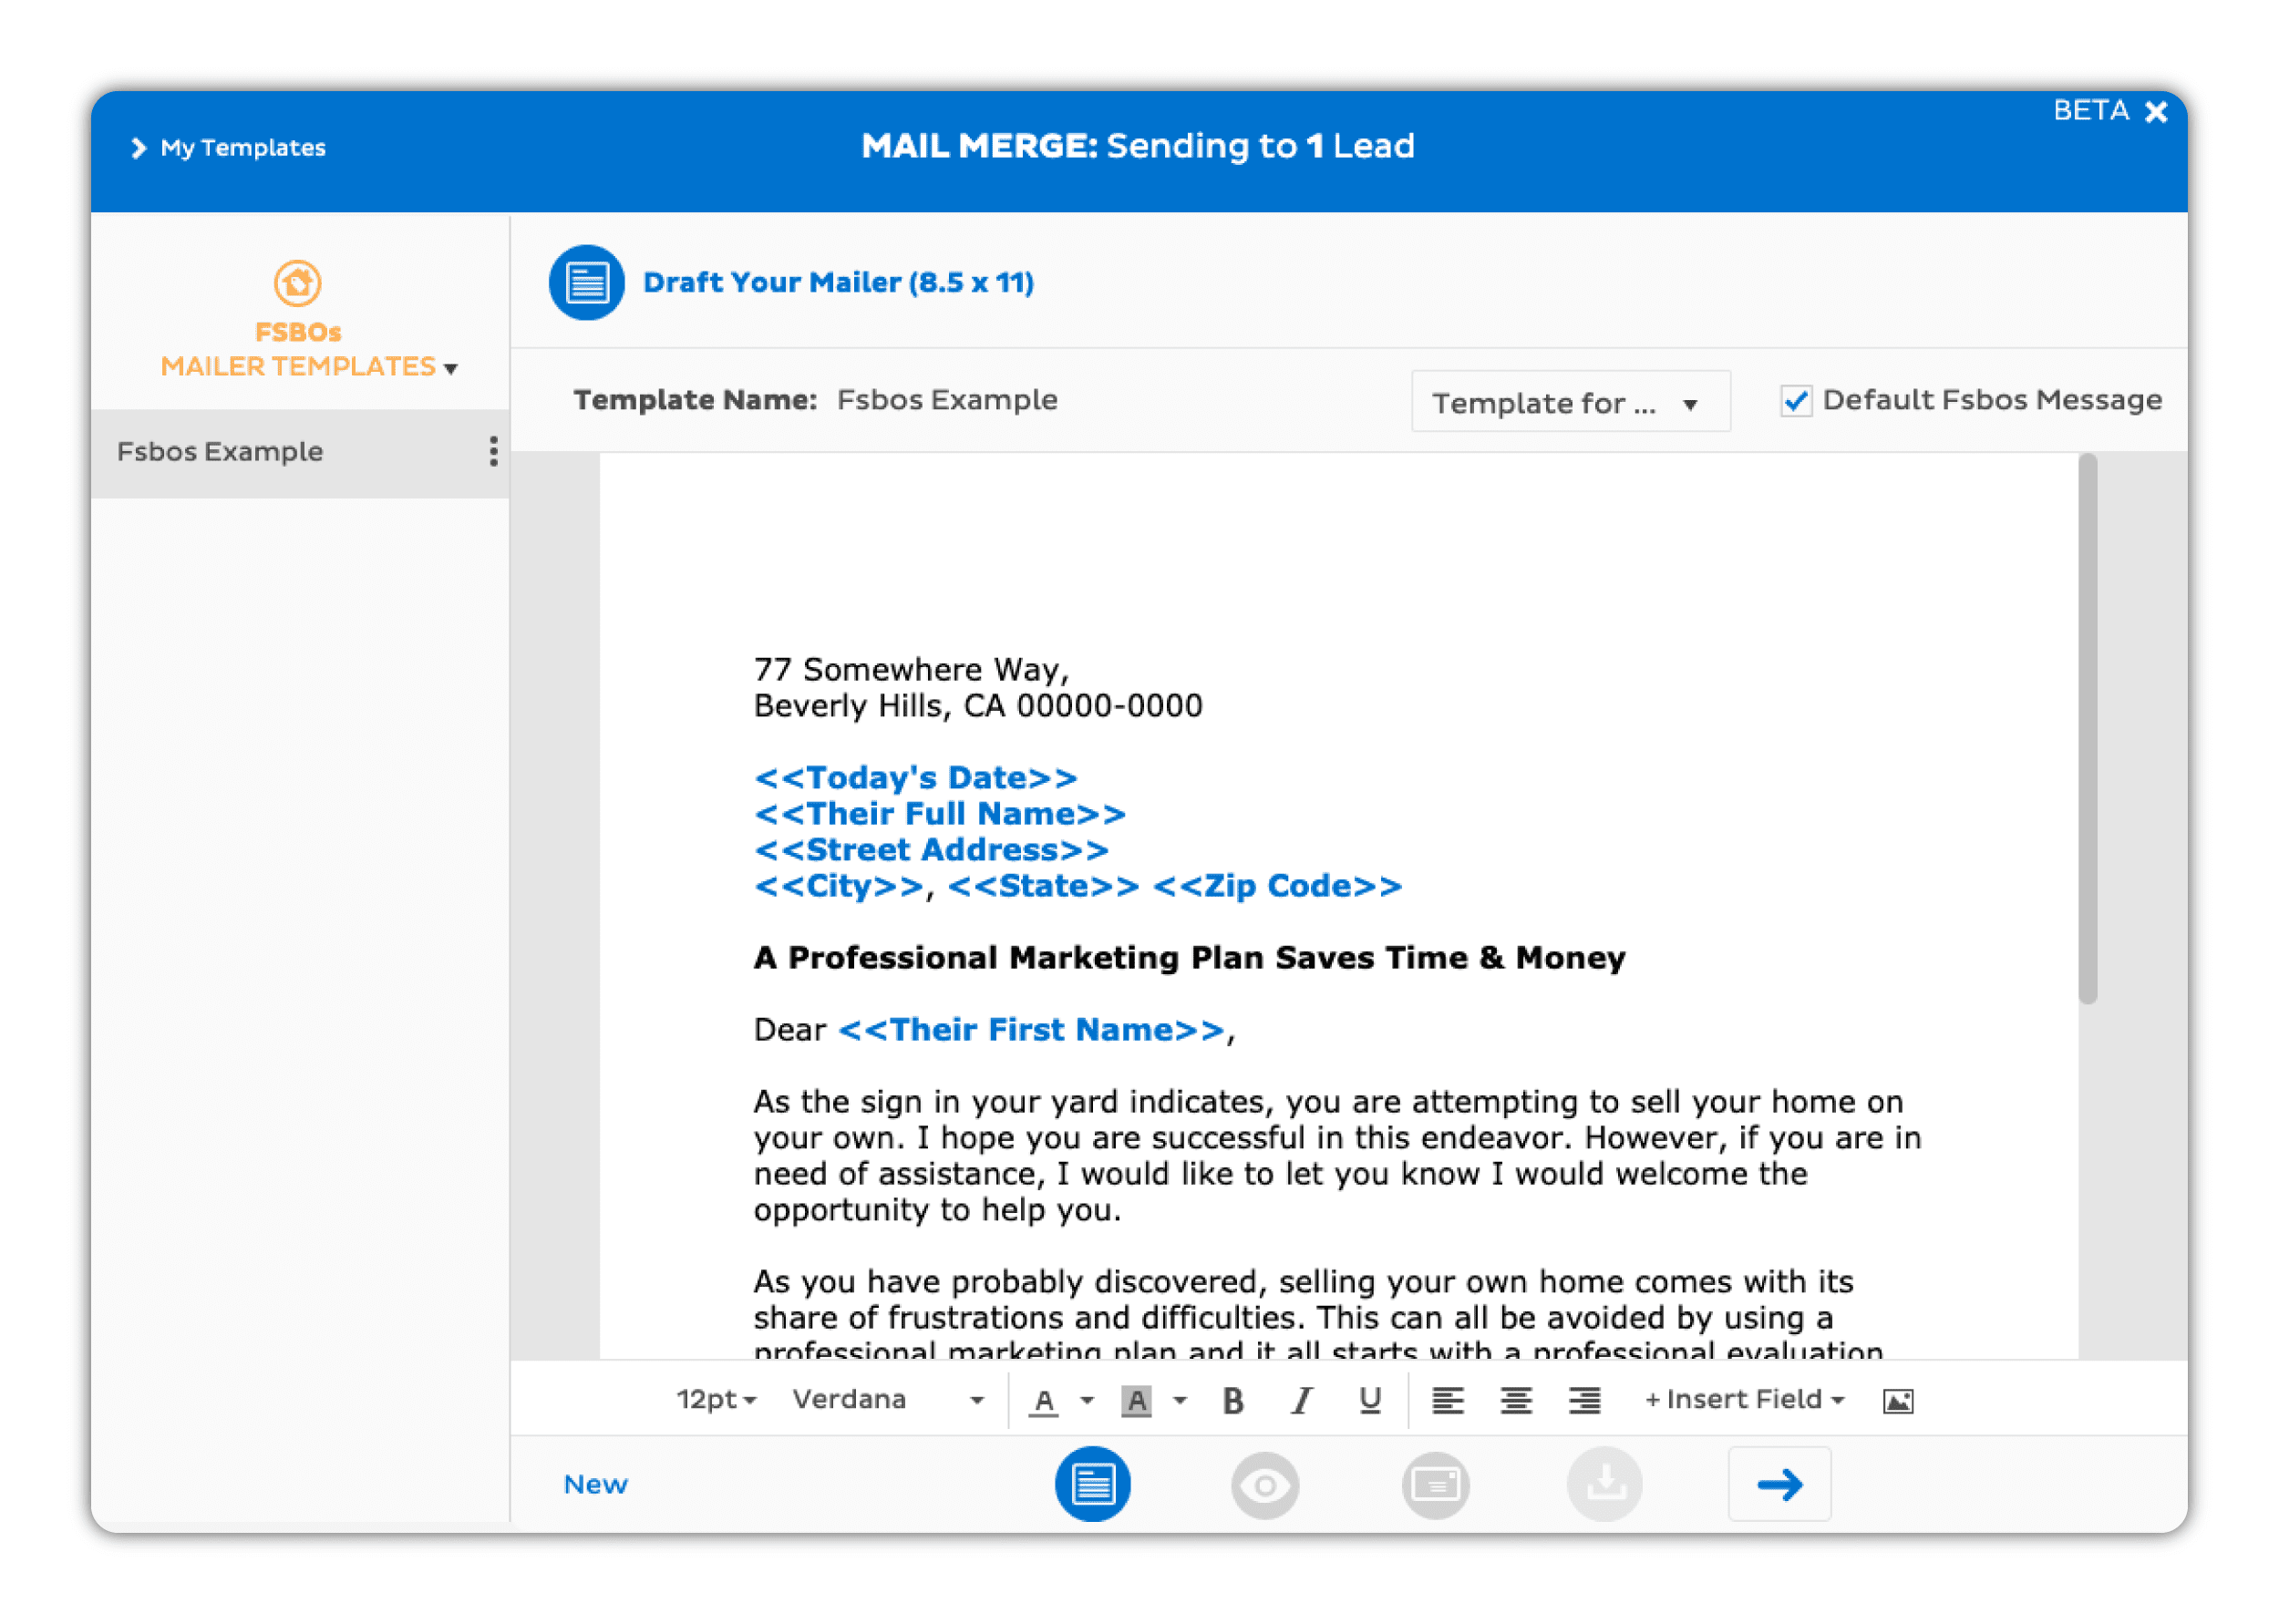Viewport: 2279px width, 1624px height.
Task: Toggle underline formatting
Action: pyautogui.click(x=1370, y=1401)
